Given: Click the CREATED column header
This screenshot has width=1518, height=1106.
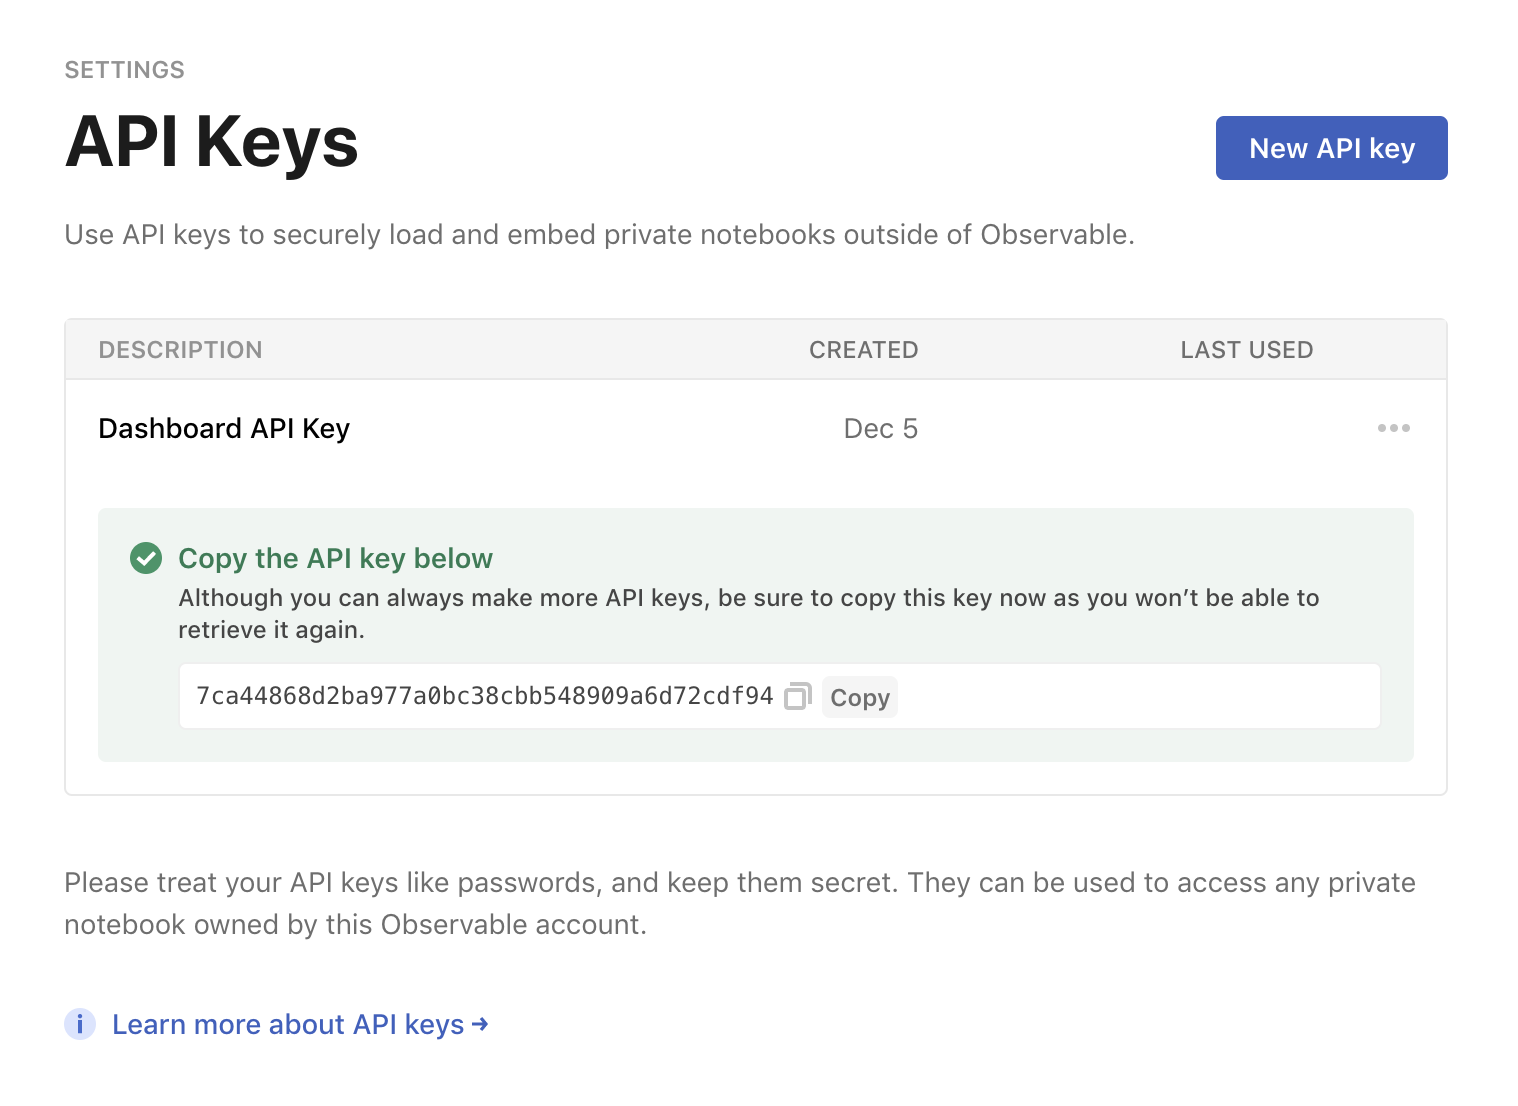Looking at the screenshot, I should [x=863, y=349].
